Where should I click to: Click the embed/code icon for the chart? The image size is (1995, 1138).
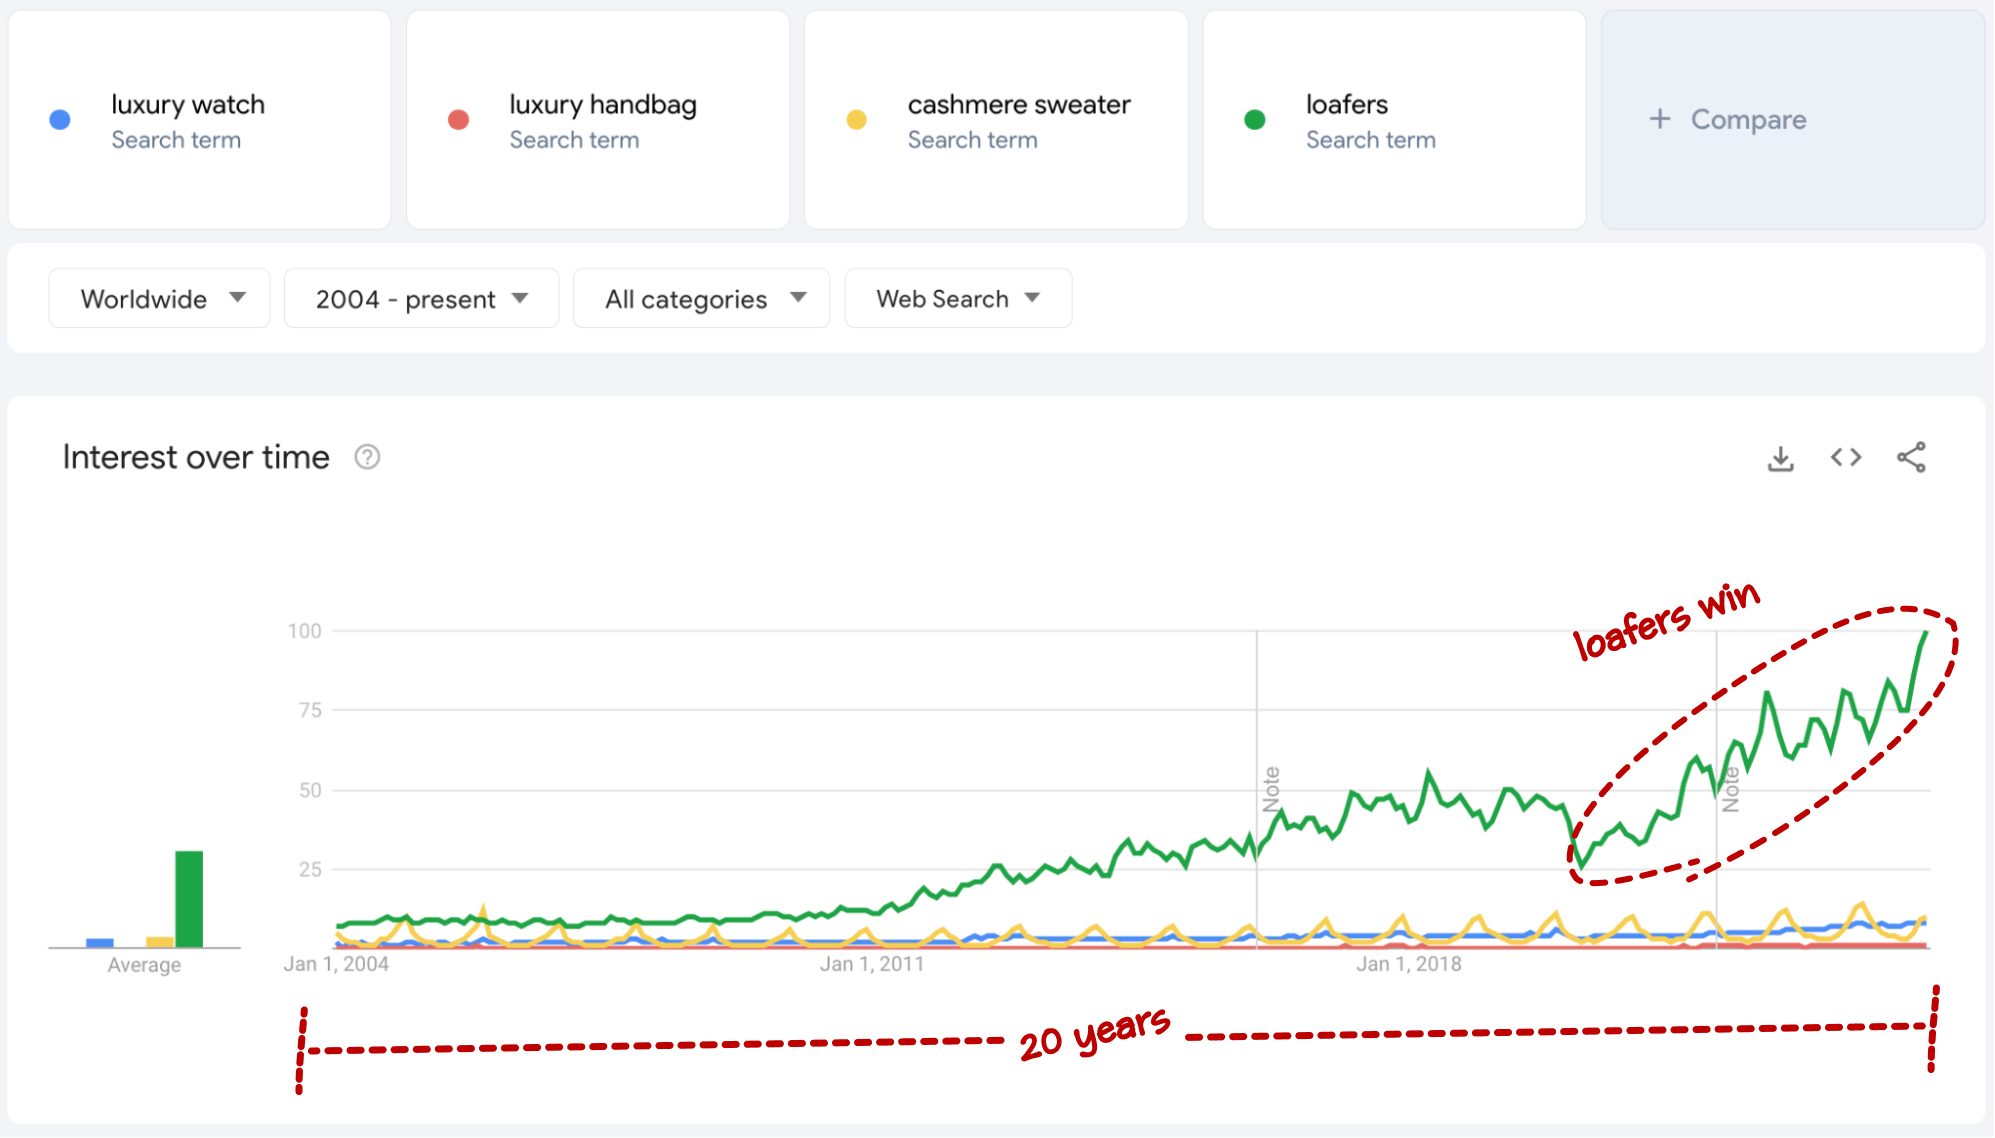tap(1846, 456)
